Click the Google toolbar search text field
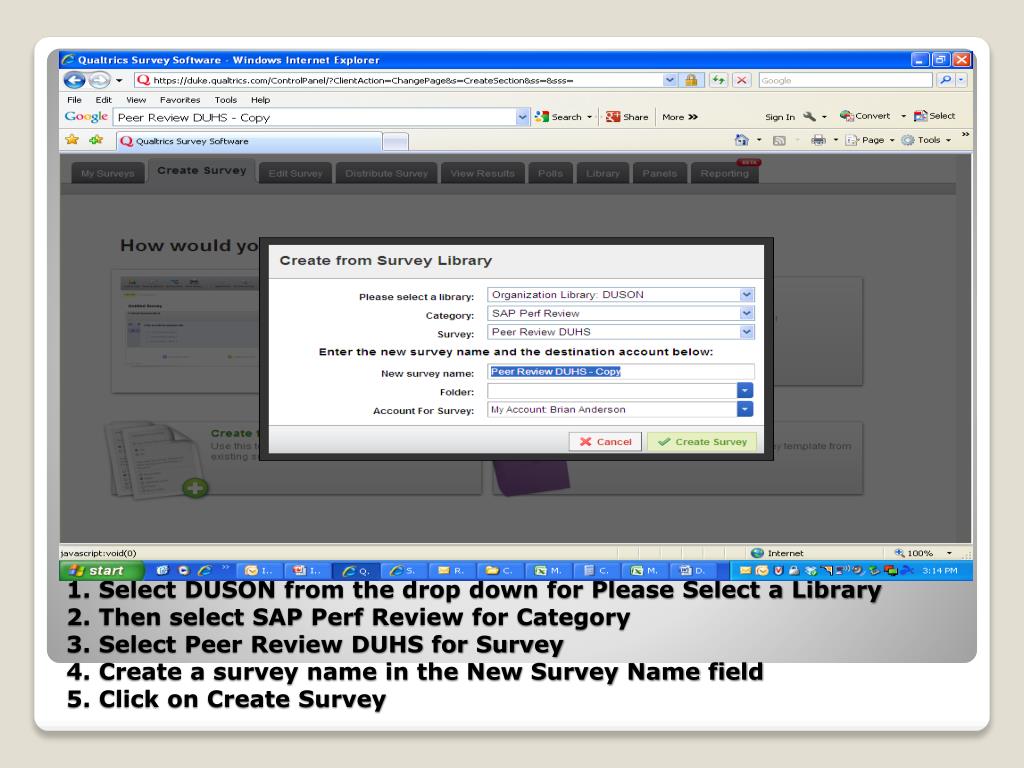The image size is (1024, 768). click(315, 118)
